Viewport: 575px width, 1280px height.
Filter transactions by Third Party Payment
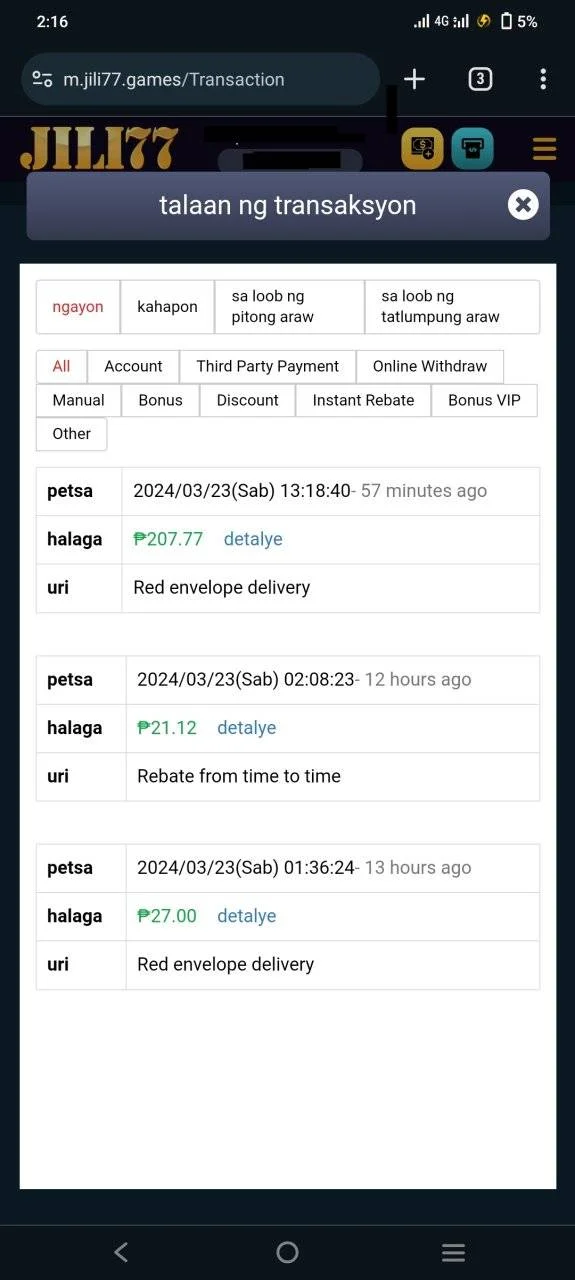(268, 366)
